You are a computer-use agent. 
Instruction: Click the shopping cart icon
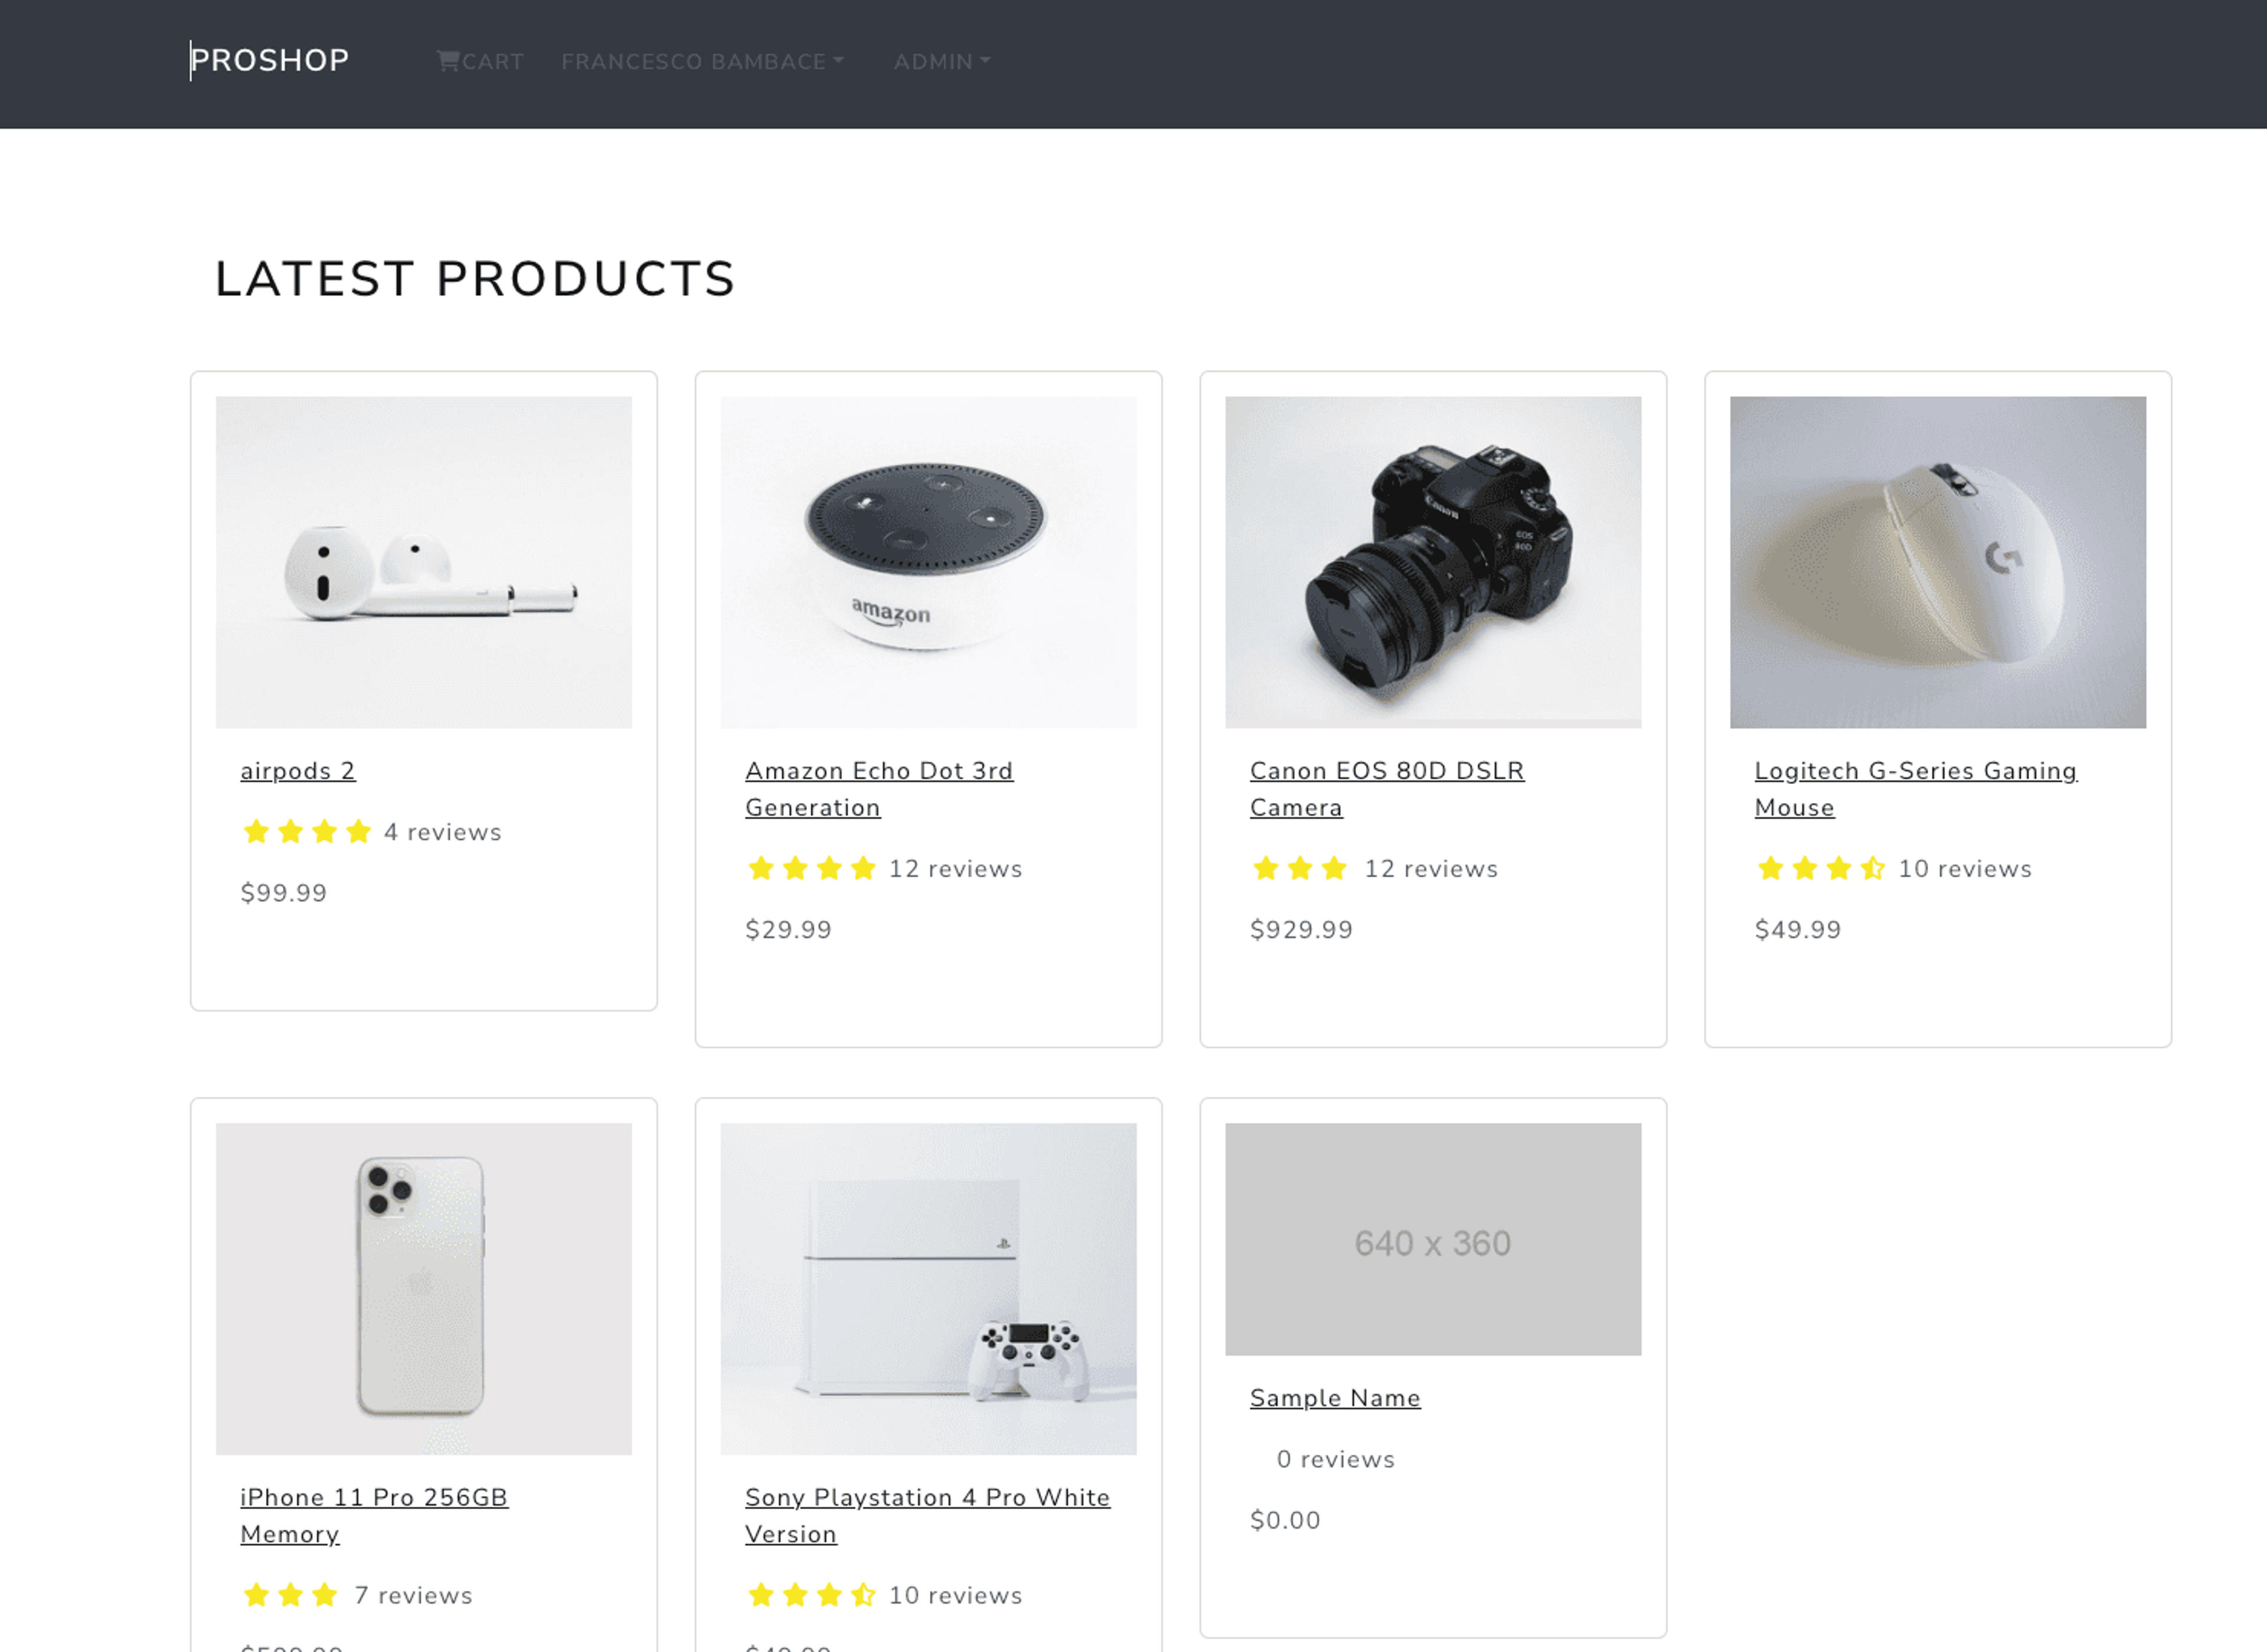point(448,61)
